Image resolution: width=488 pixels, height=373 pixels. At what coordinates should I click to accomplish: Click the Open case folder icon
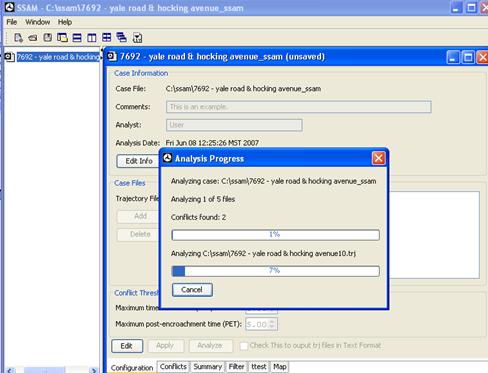pos(33,38)
